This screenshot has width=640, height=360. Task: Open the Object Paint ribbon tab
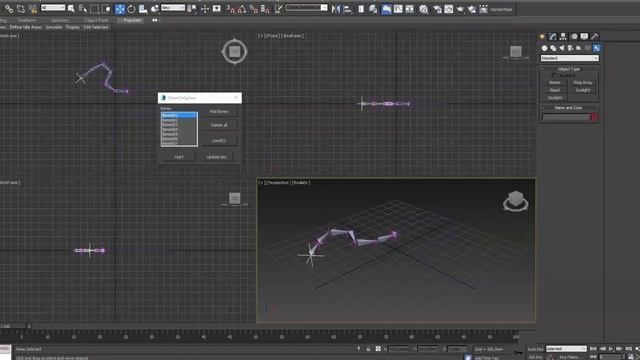(96, 20)
